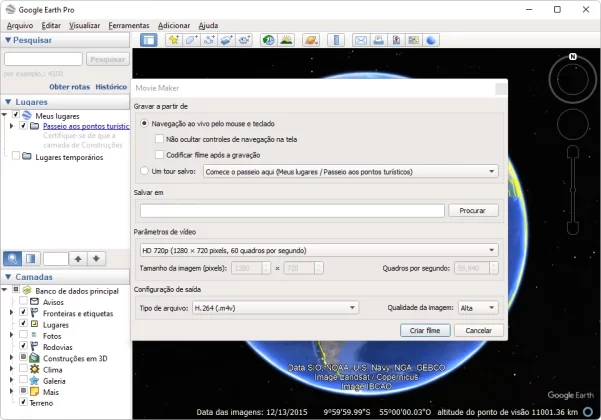Save image toolbar icon
601x420 pixels.
396,40
